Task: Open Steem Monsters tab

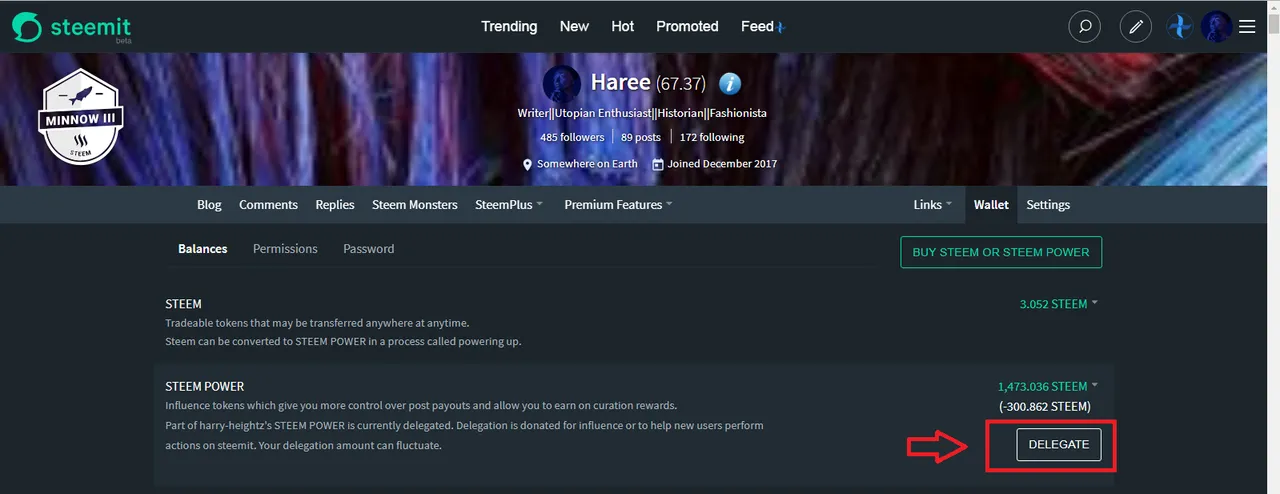Action: coord(415,205)
